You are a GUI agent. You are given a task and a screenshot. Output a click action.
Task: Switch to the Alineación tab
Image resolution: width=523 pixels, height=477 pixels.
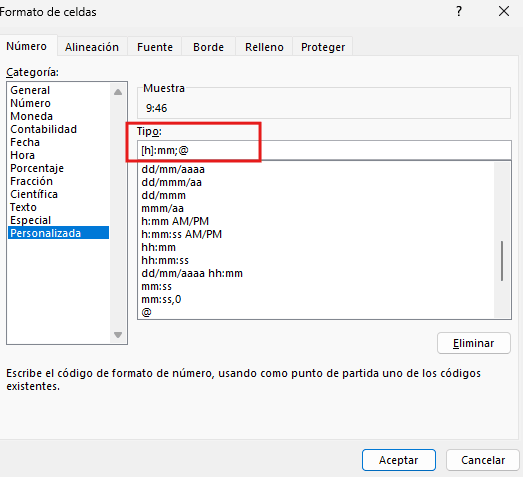coord(92,47)
